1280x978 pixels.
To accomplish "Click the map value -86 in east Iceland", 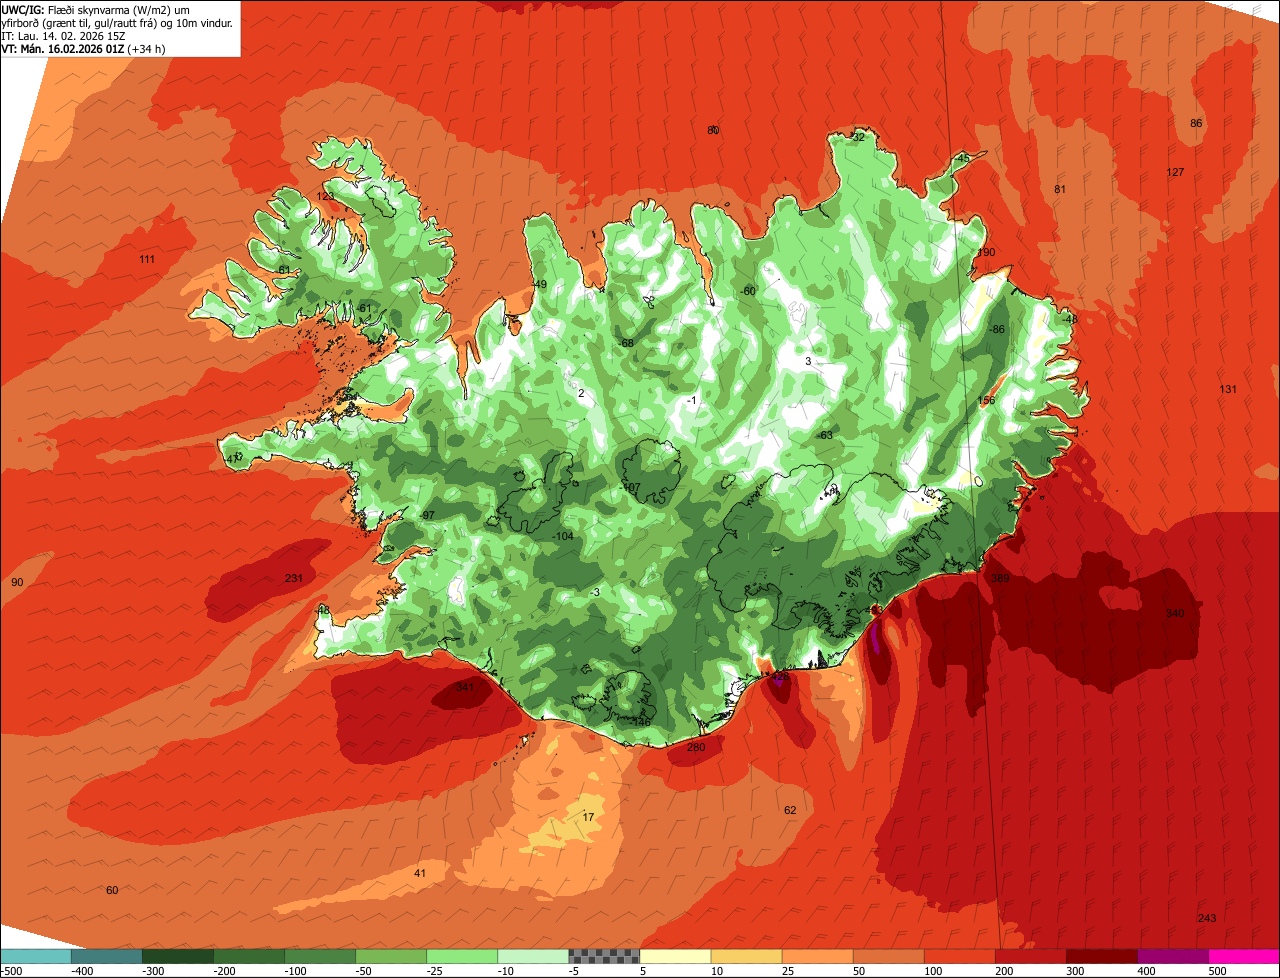I will (996, 329).
